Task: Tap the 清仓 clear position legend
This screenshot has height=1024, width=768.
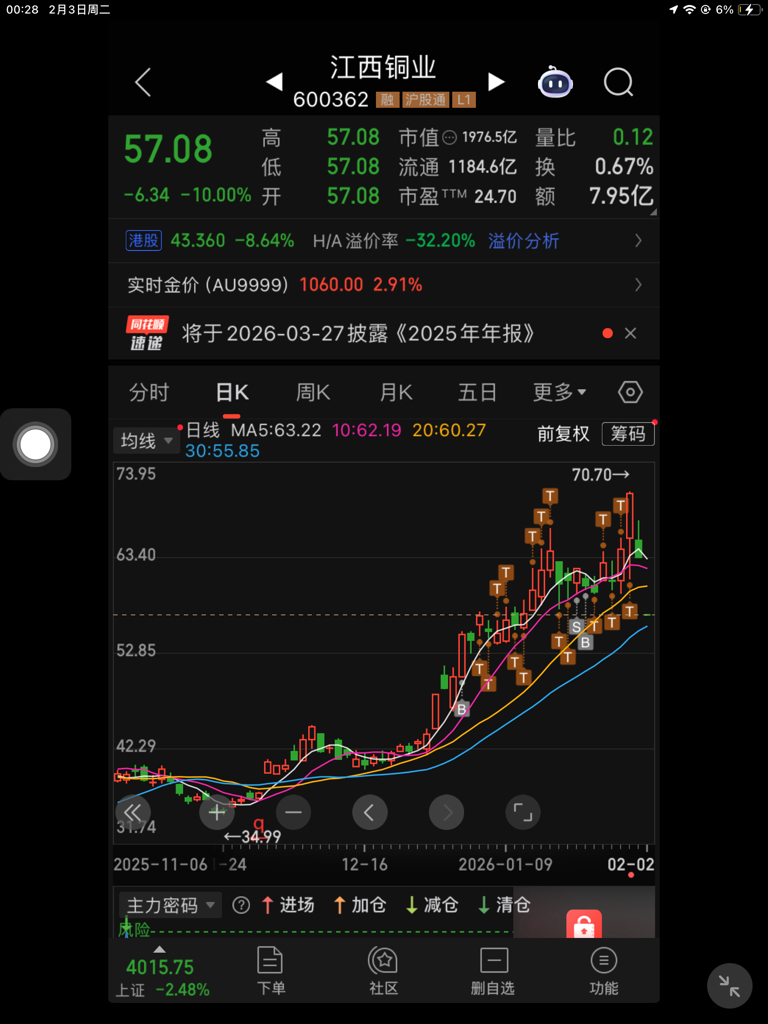Action: [504, 905]
